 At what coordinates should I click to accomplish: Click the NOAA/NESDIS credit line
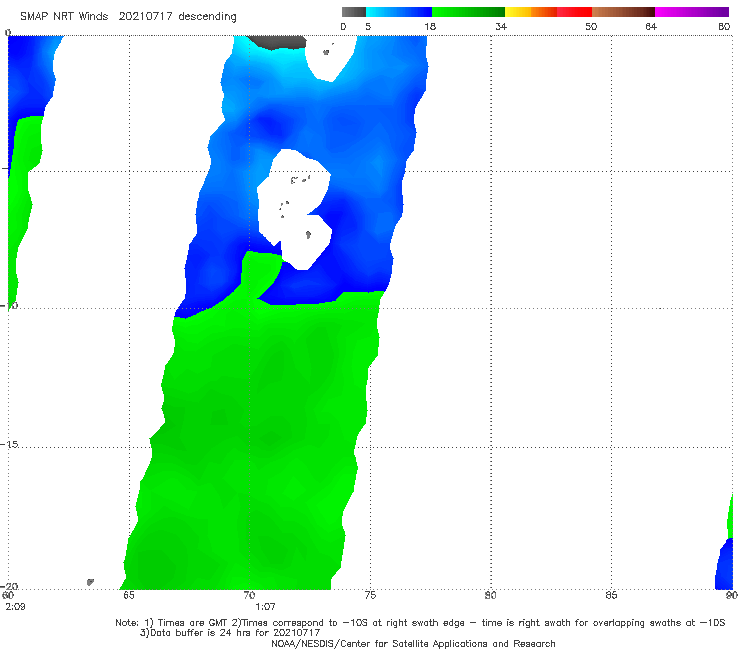(x=413, y=644)
